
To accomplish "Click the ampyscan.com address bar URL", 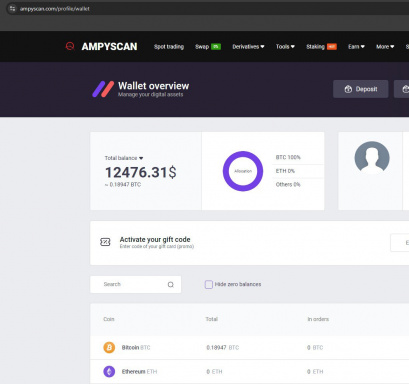I will click(55, 9).
